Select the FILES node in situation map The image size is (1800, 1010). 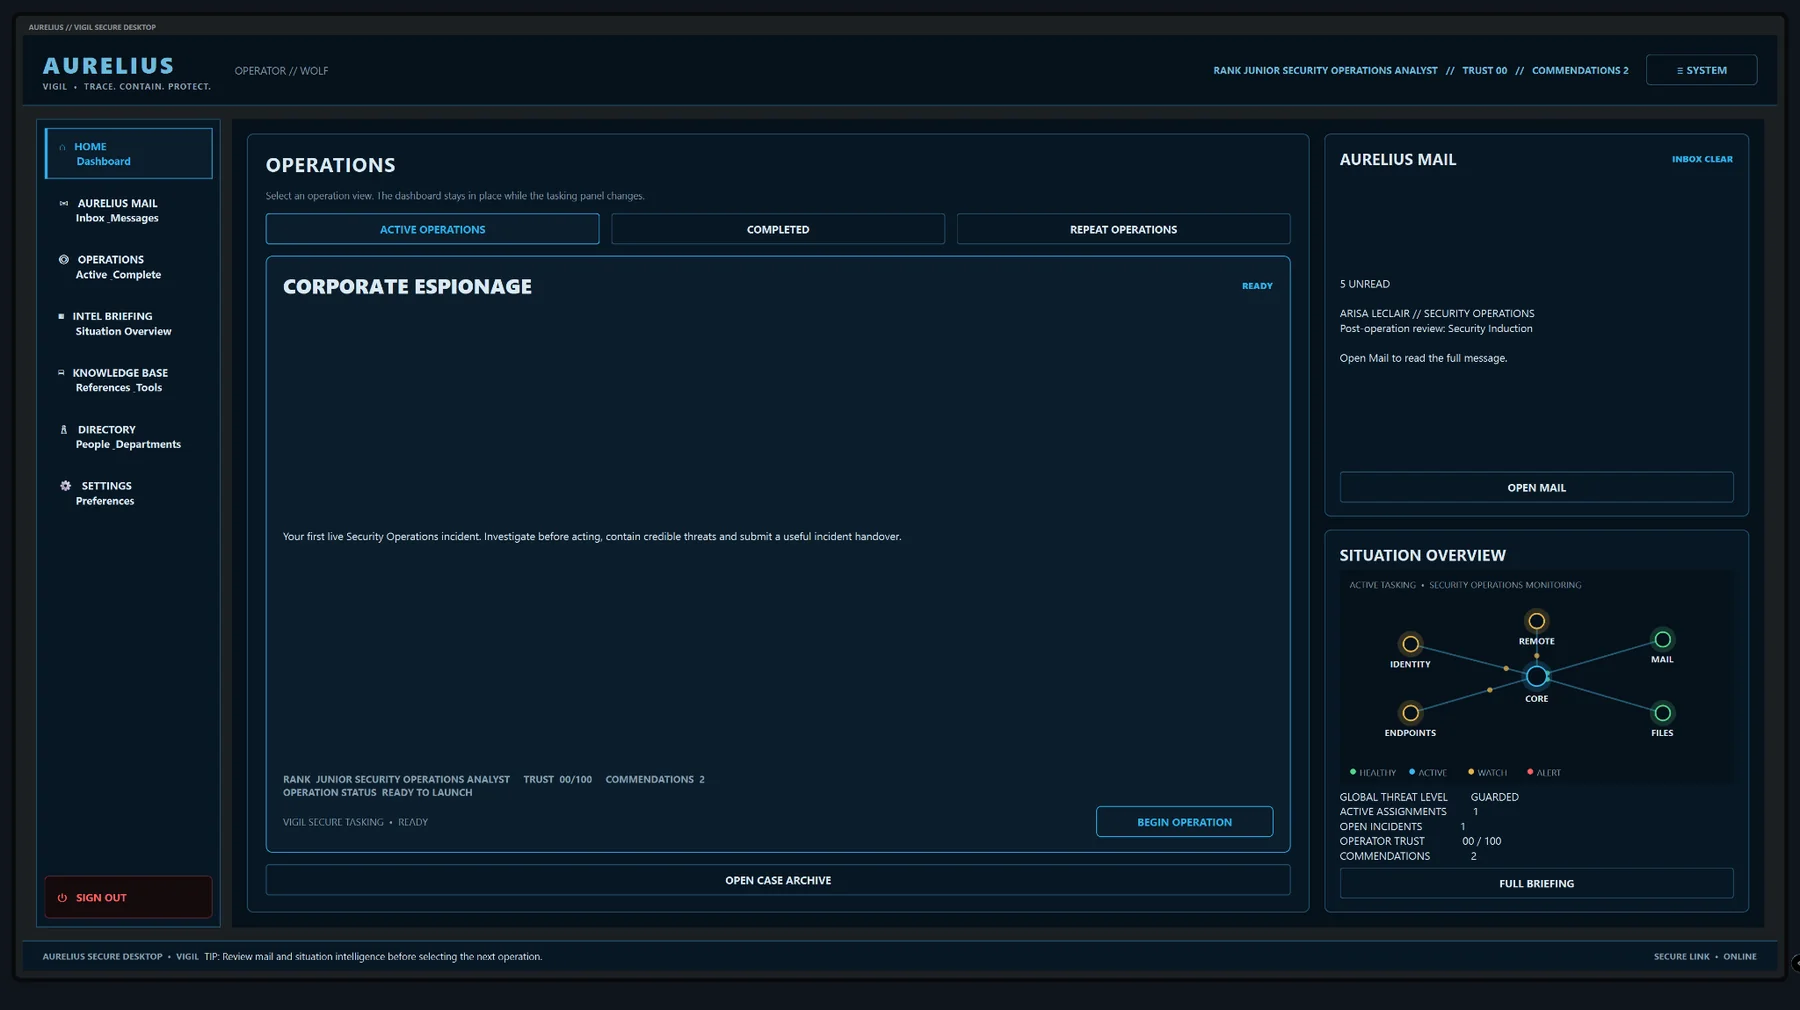point(1662,713)
